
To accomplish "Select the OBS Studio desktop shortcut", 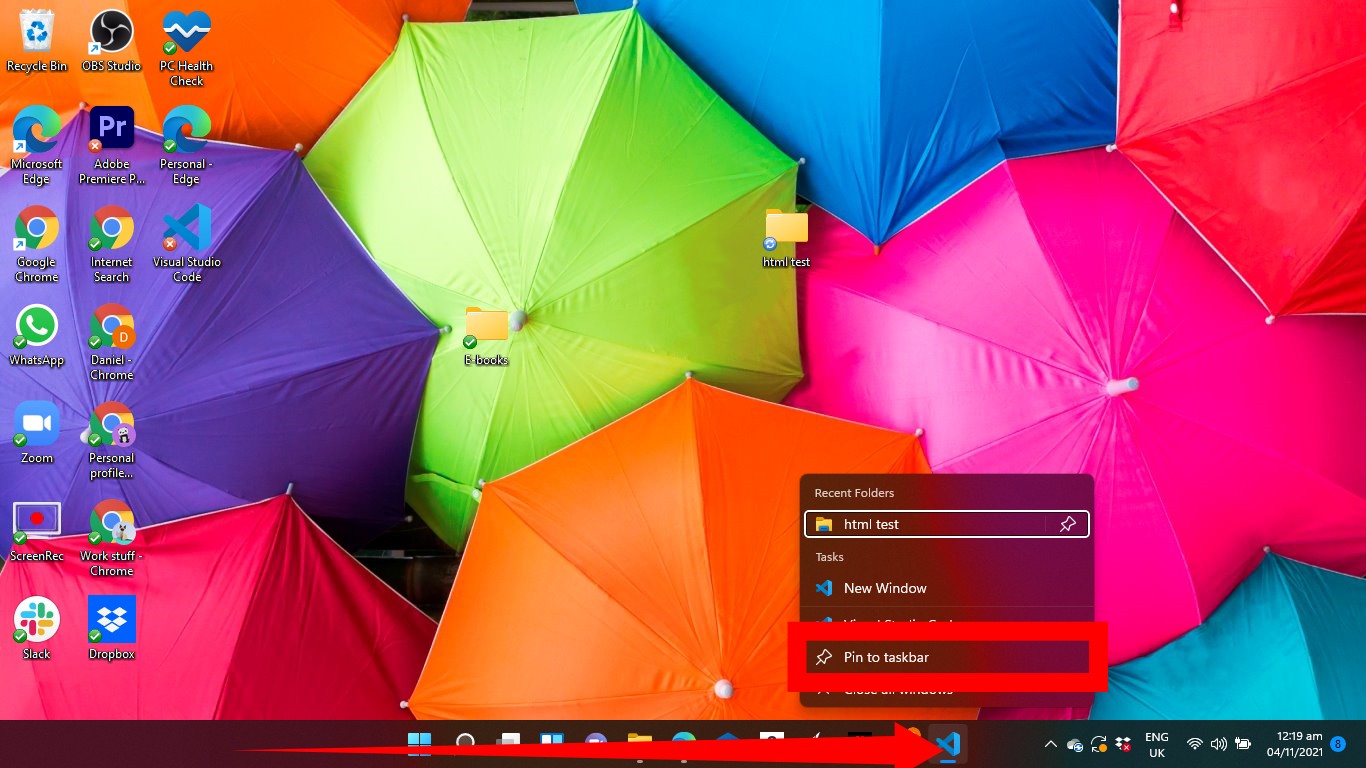I will (111, 41).
